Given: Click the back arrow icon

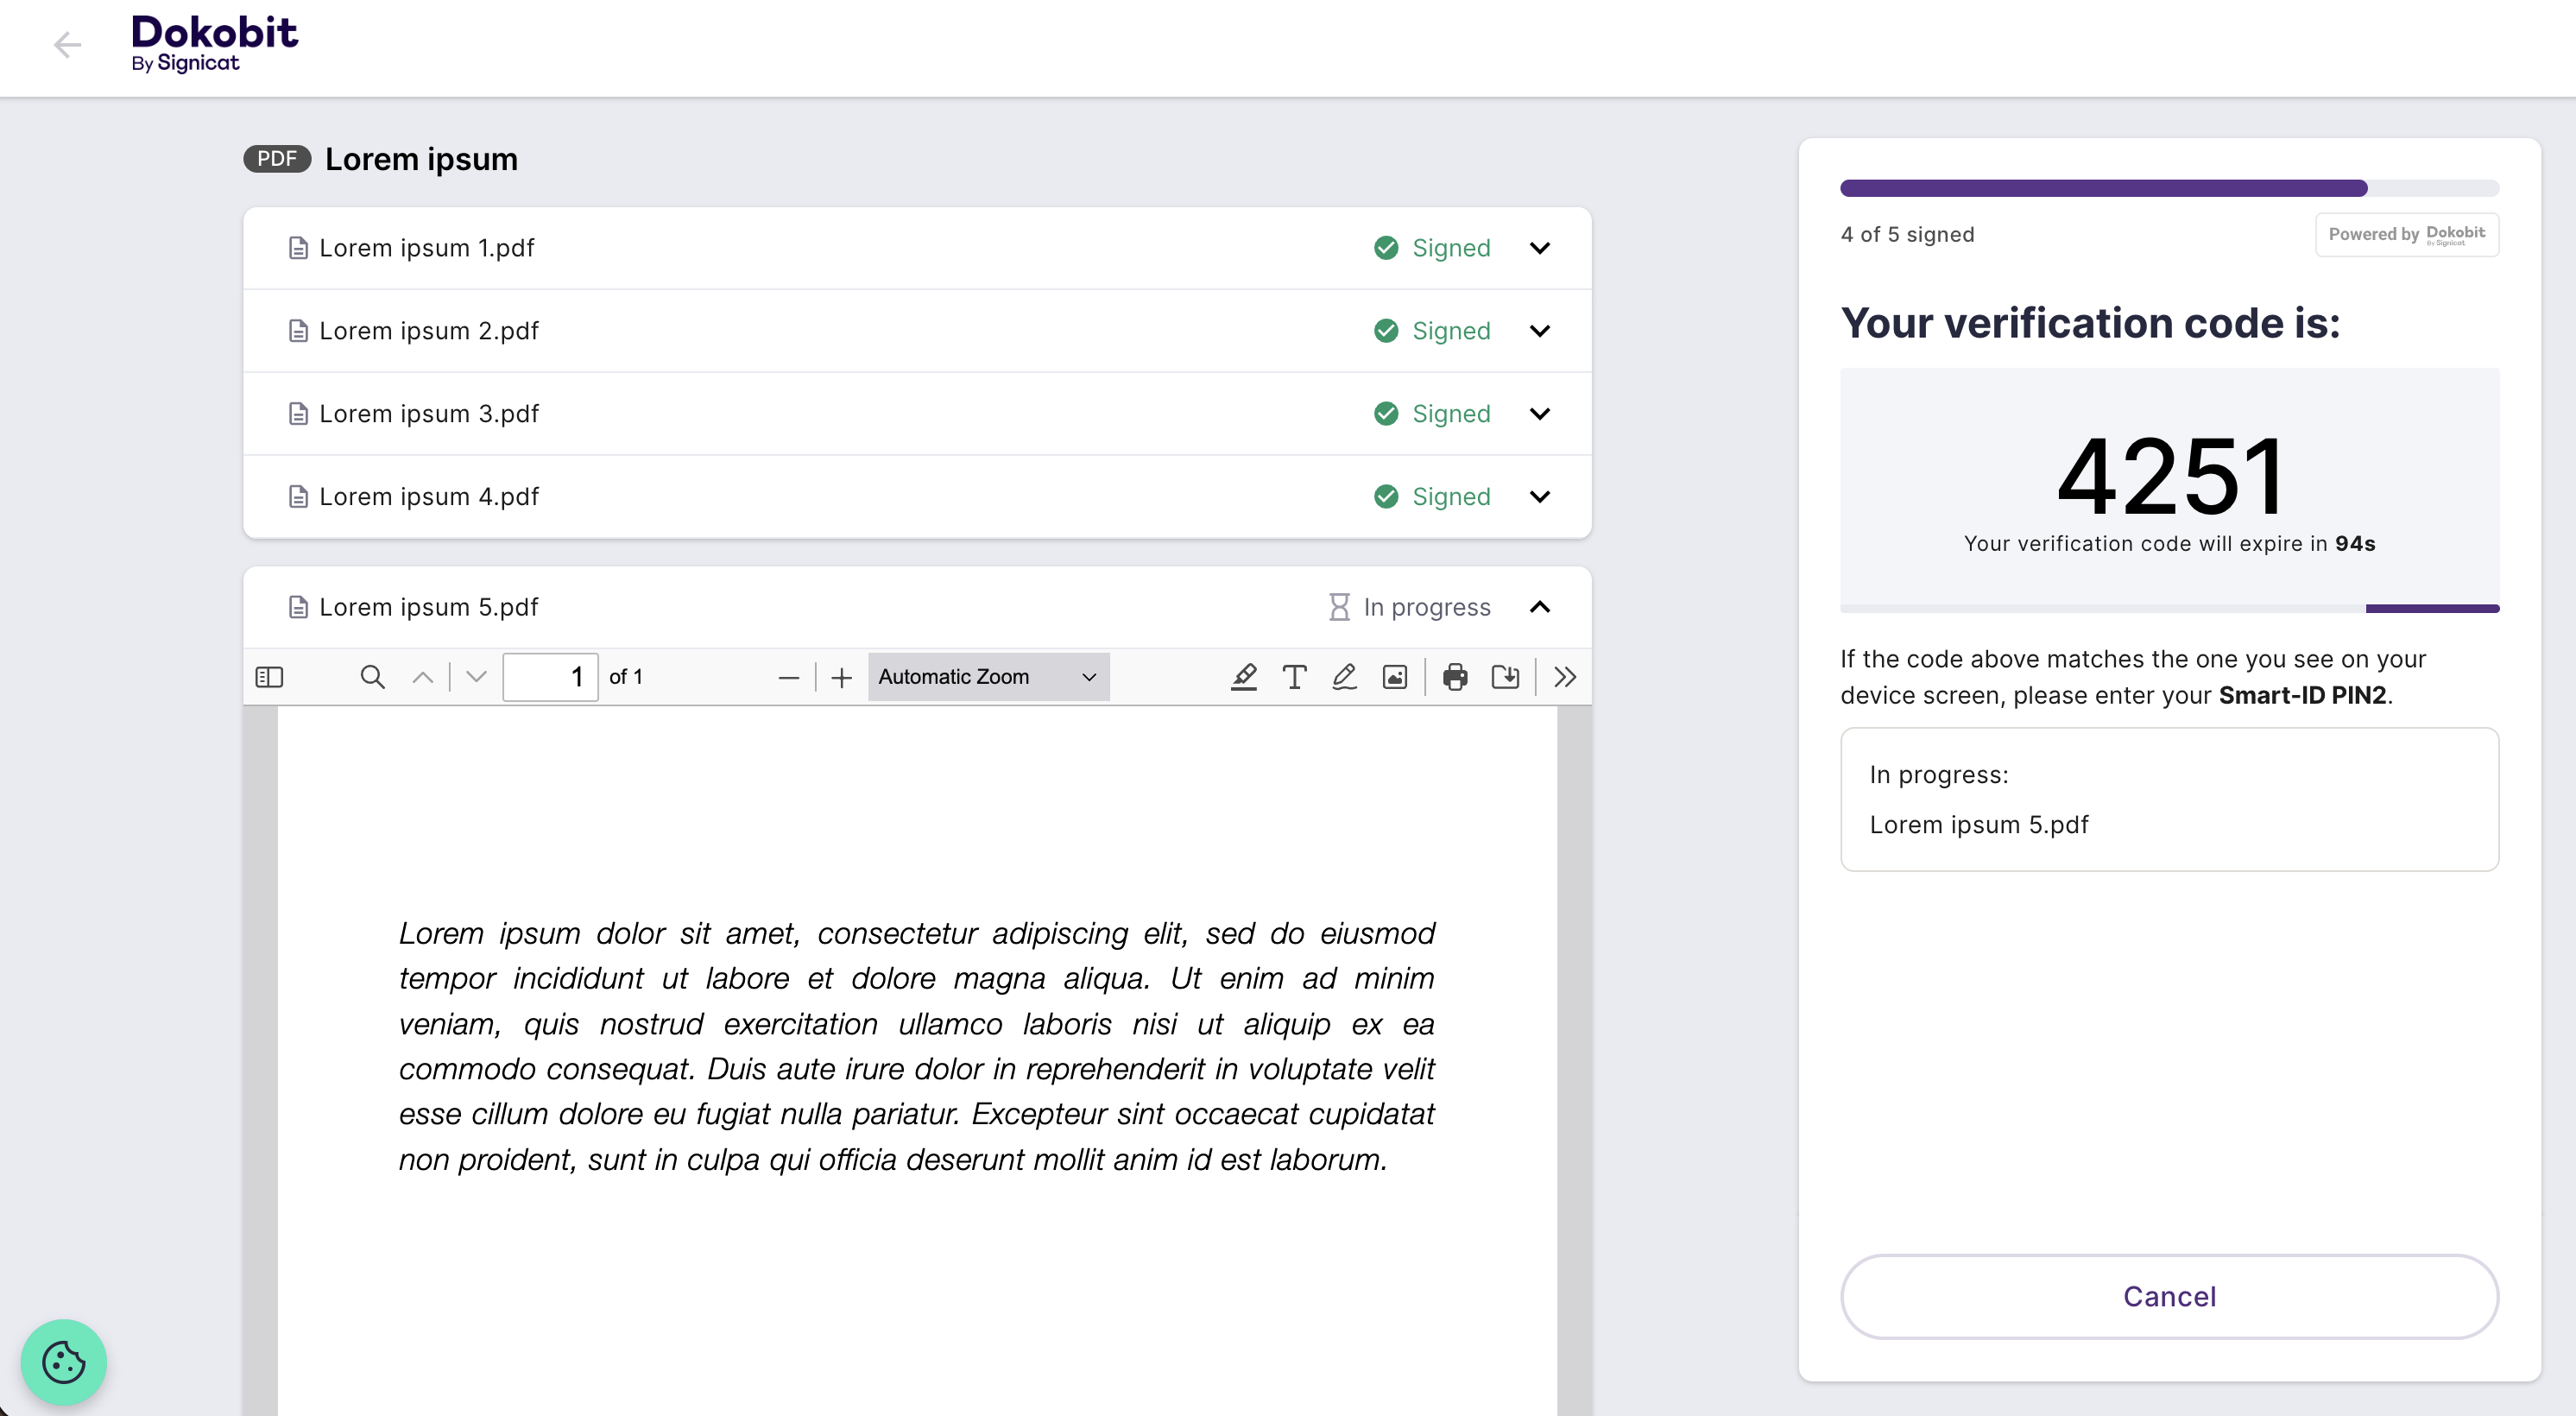Looking at the screenshot, I should (67, 45).
